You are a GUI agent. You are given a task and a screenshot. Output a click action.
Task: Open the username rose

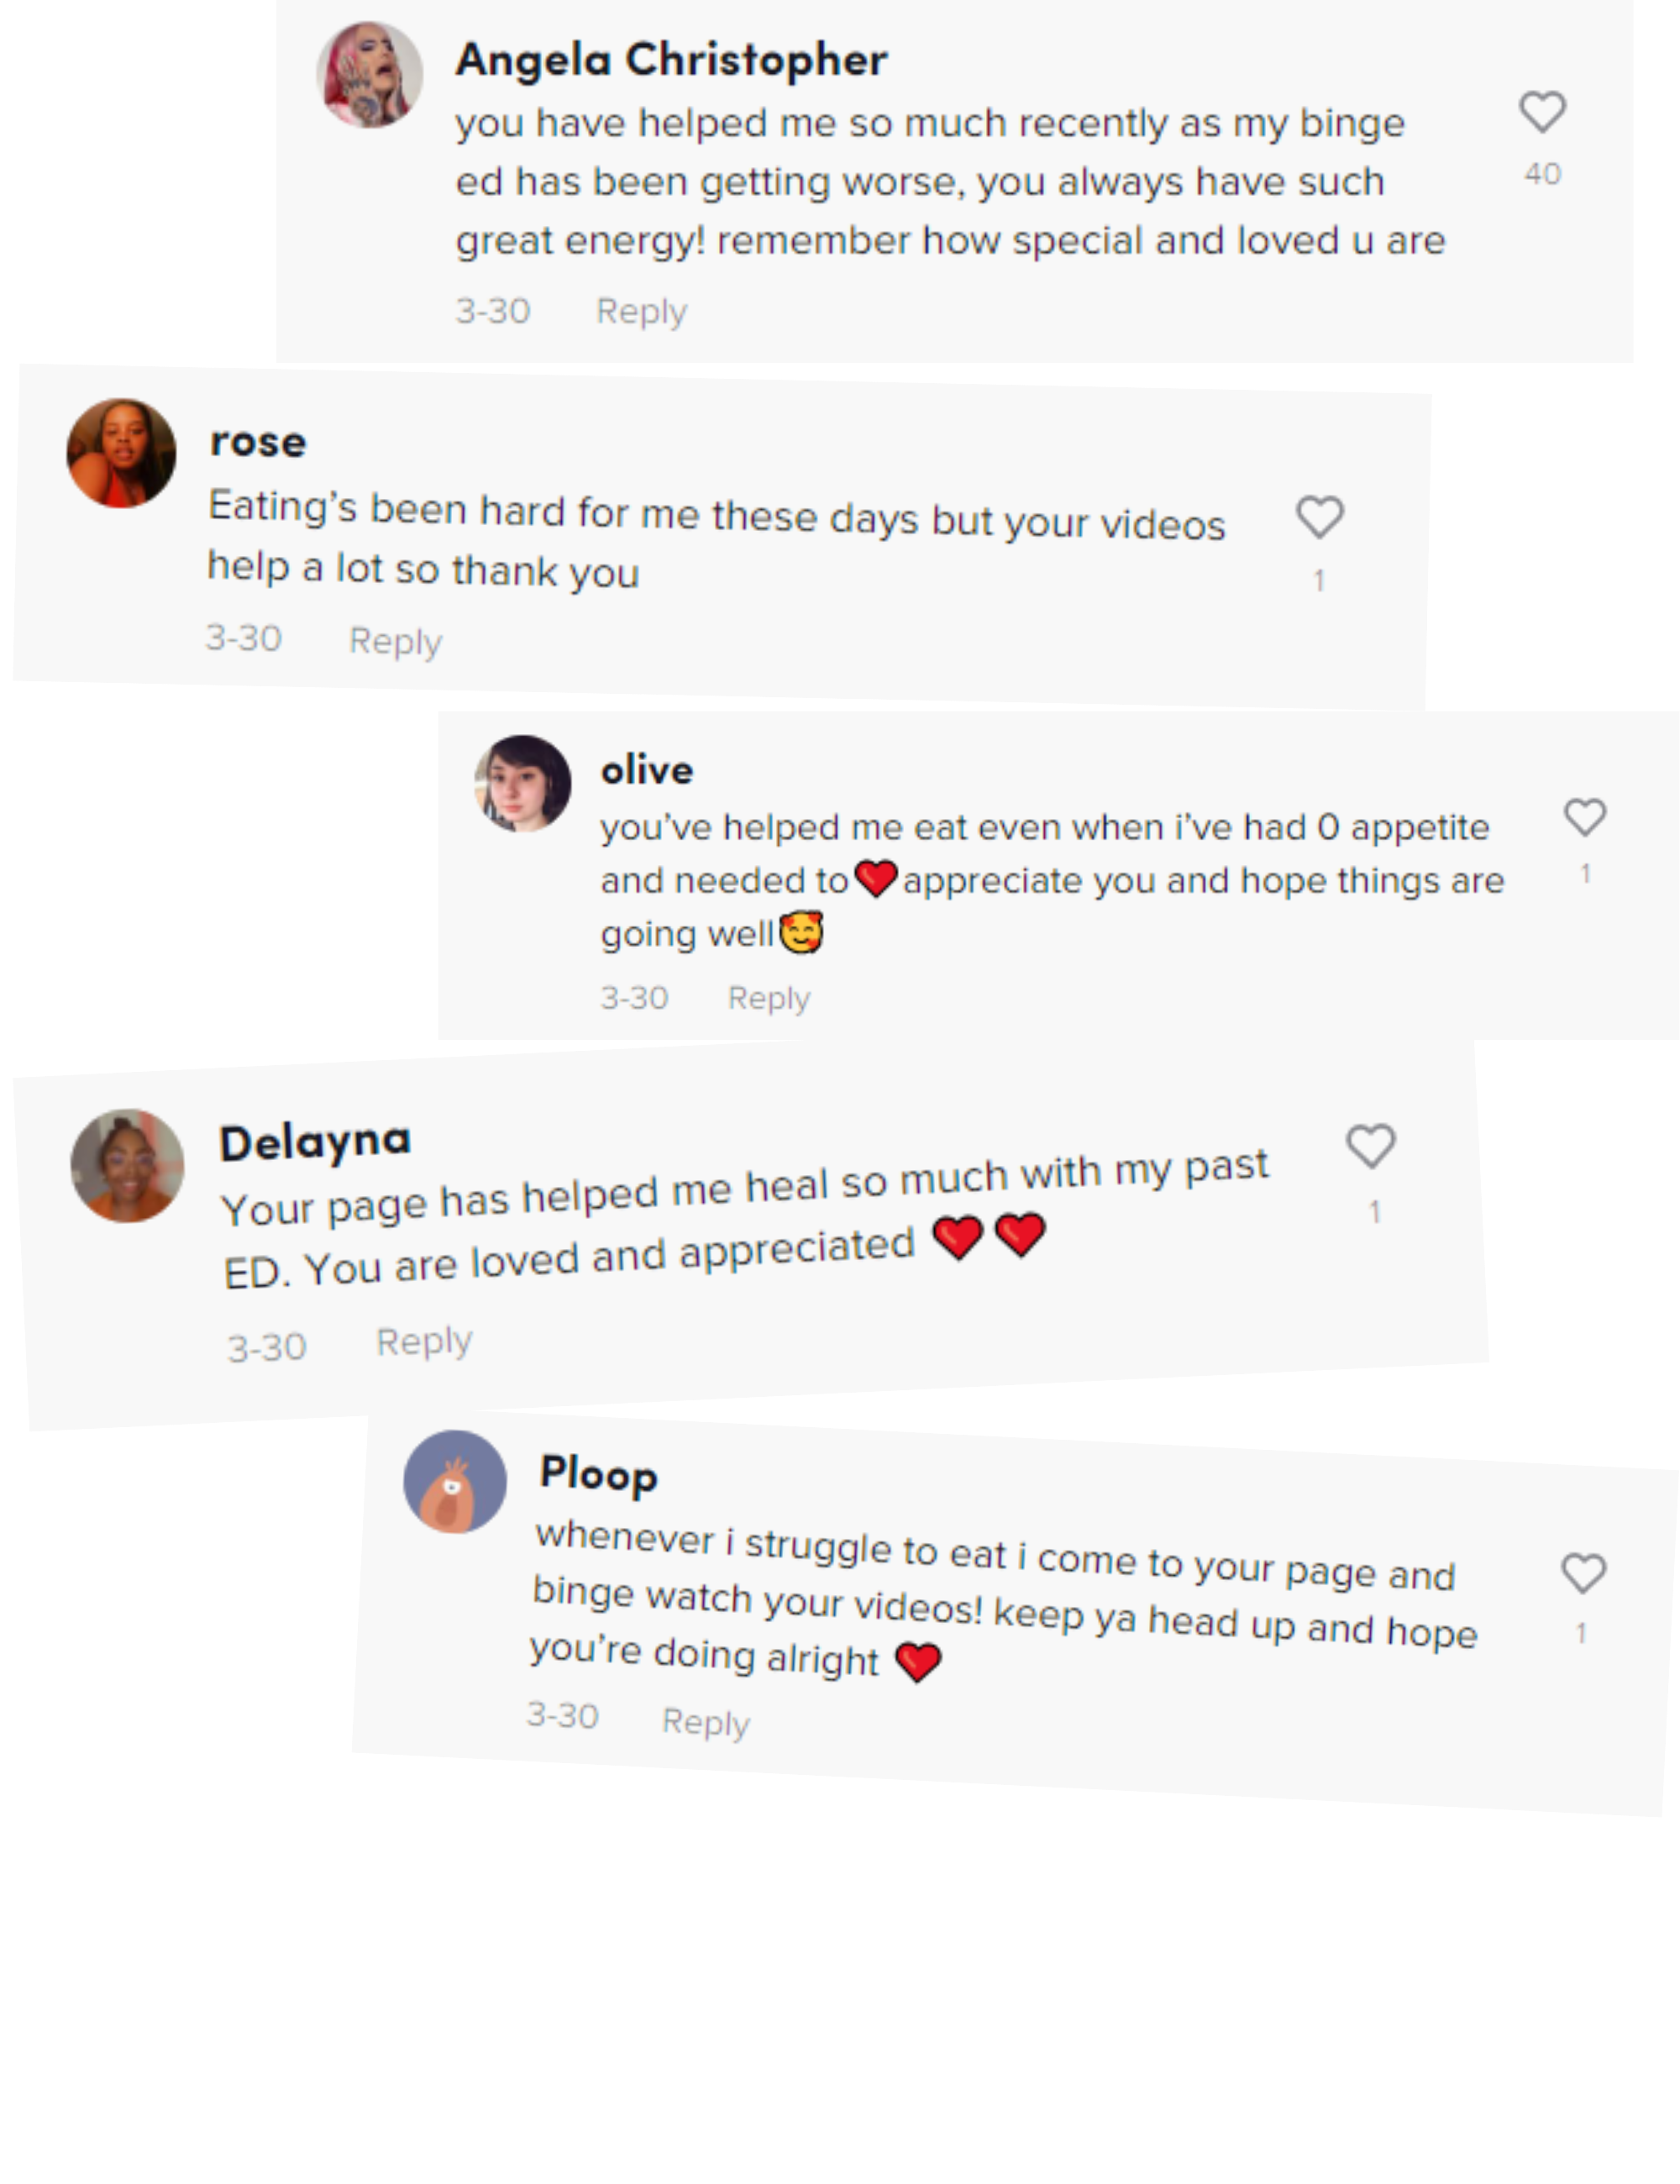(x=258, y=441)
